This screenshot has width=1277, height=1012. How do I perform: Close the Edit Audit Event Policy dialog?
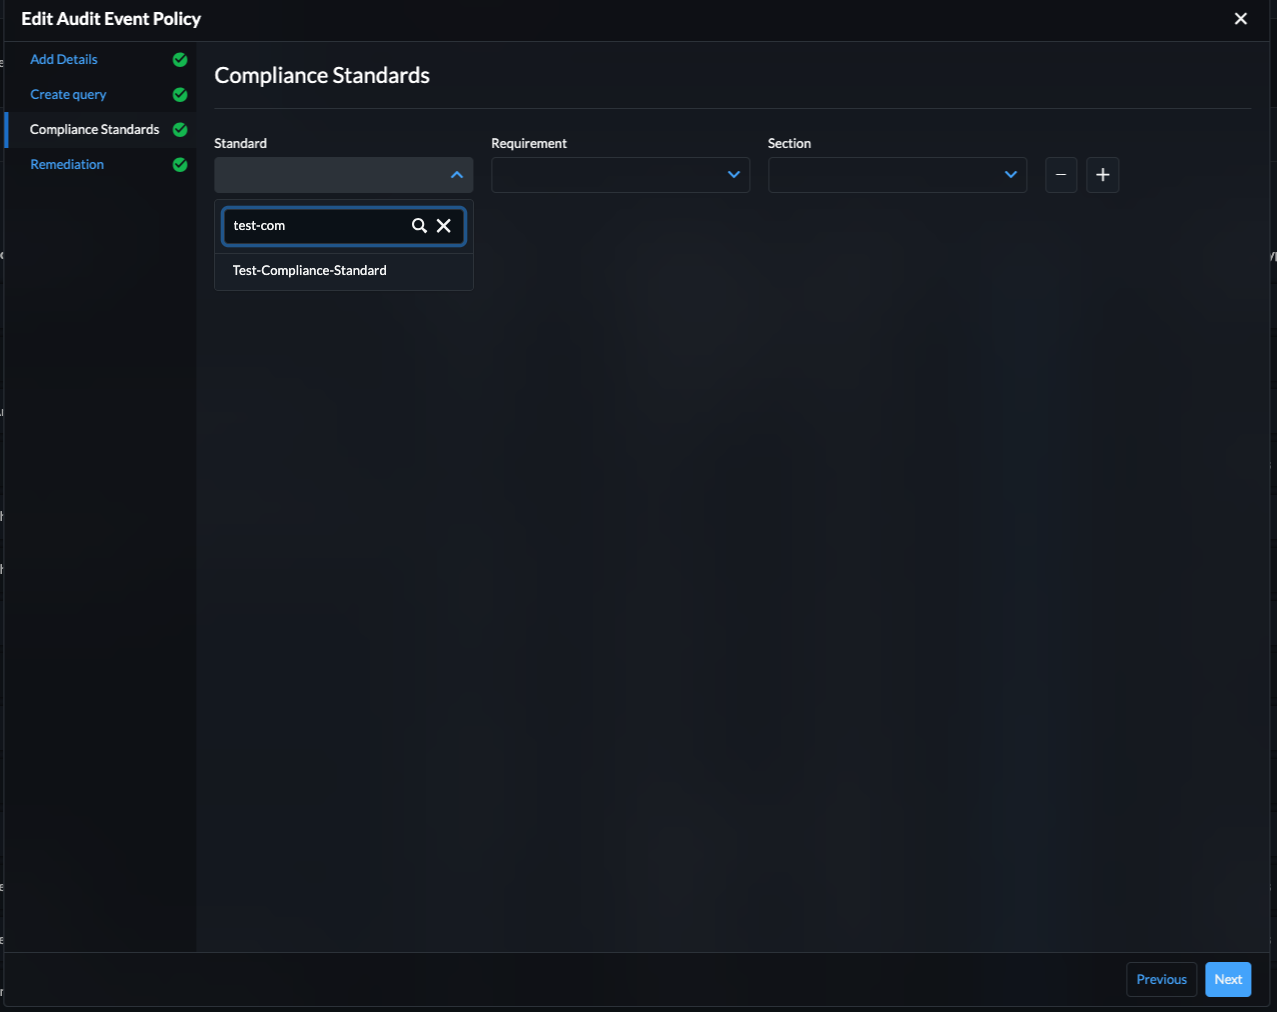[1240, 18]
